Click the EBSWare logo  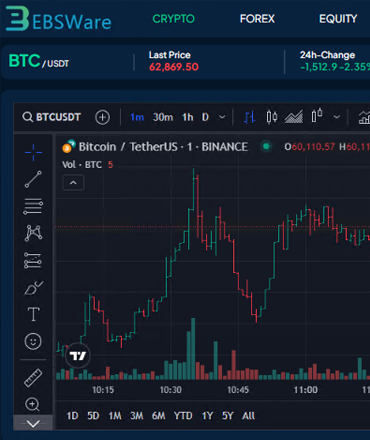point(58,19)
